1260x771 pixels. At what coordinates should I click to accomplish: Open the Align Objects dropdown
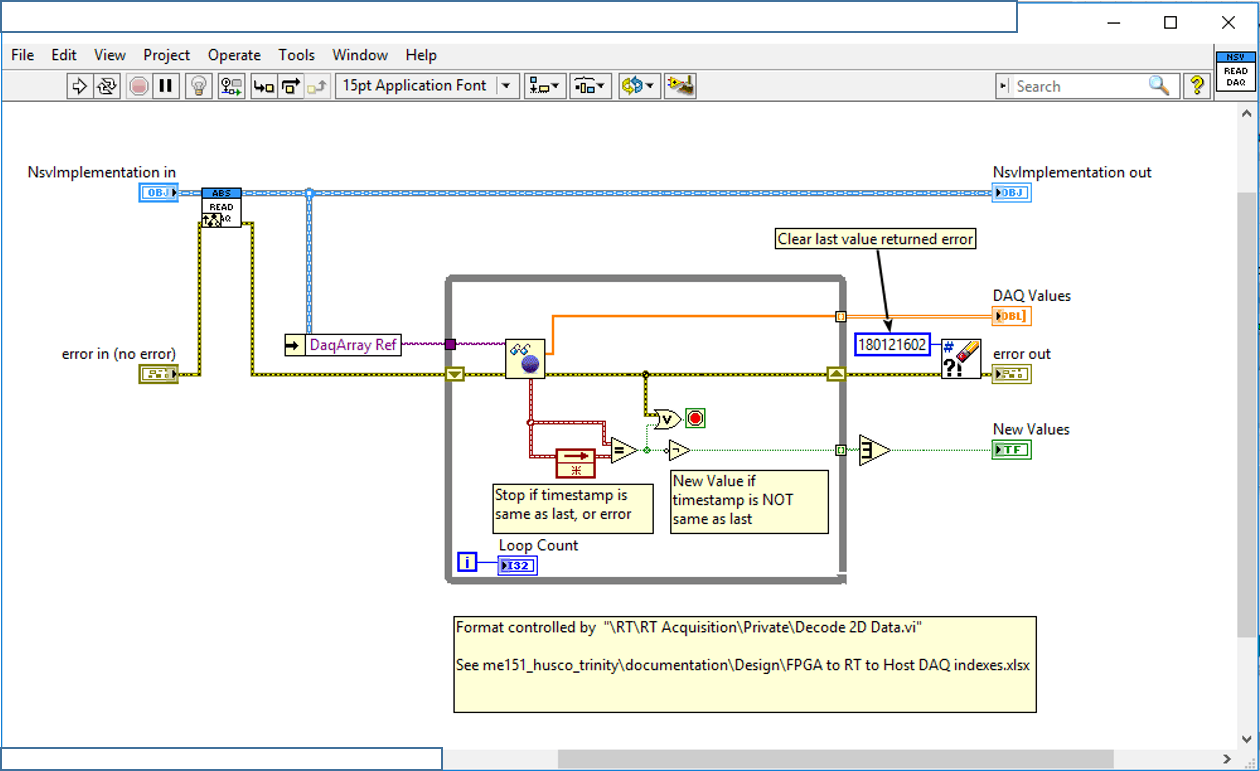coord(544,85)
